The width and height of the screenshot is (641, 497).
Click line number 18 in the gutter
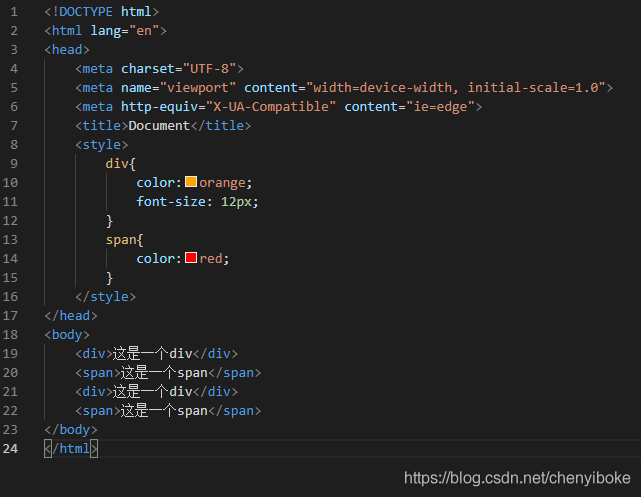pyautogui.click(x=10, y=335)
